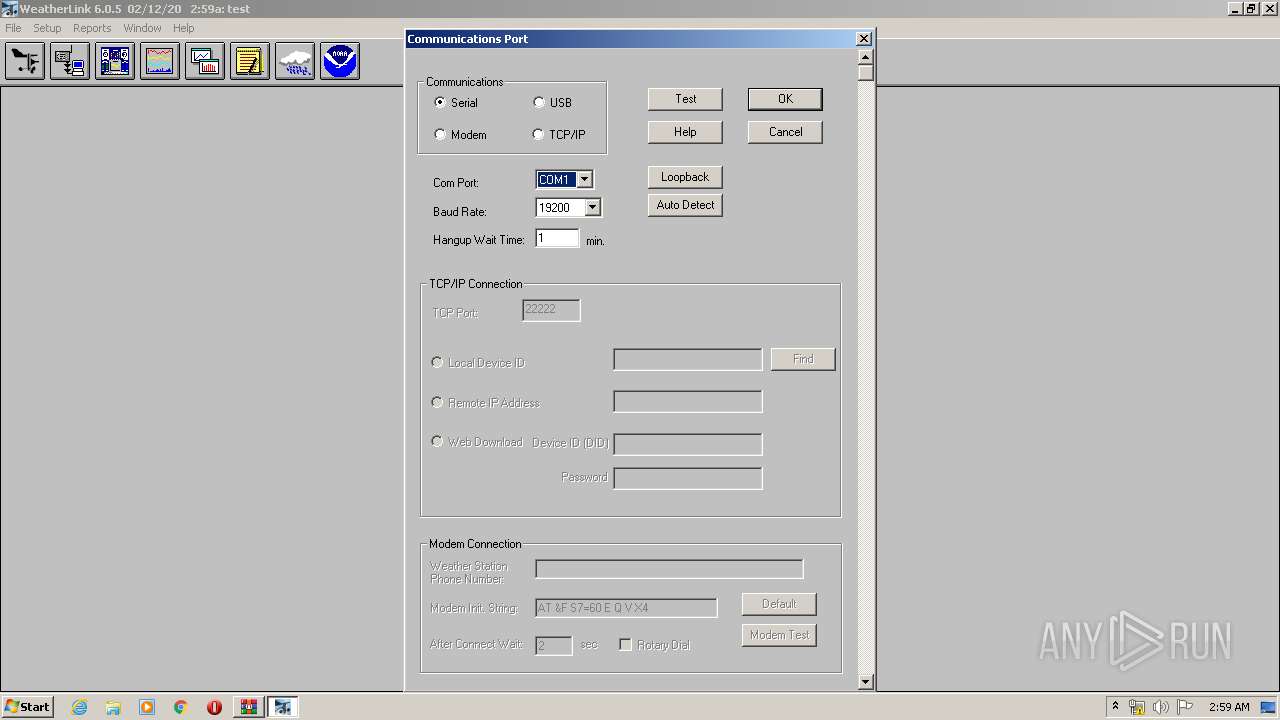This screenshot has width=1280, height=720.
Task: Click the TCP Port field
Action: click(x=551, y=310)
